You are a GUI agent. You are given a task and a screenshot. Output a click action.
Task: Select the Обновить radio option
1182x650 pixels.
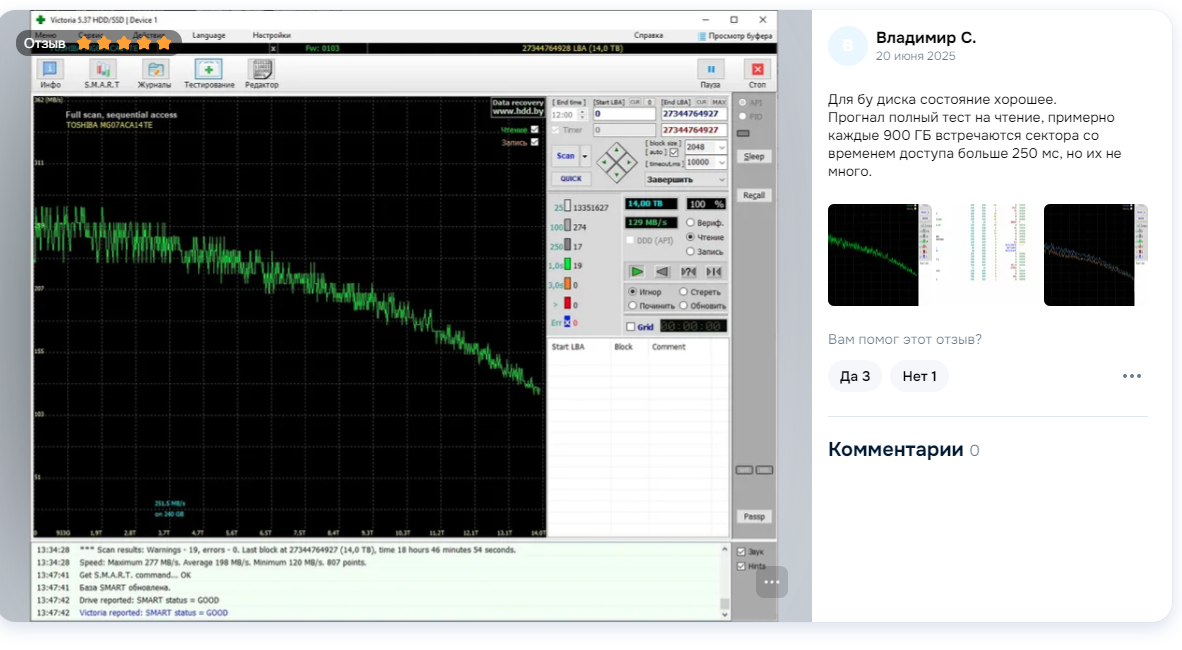coord(683,305)
